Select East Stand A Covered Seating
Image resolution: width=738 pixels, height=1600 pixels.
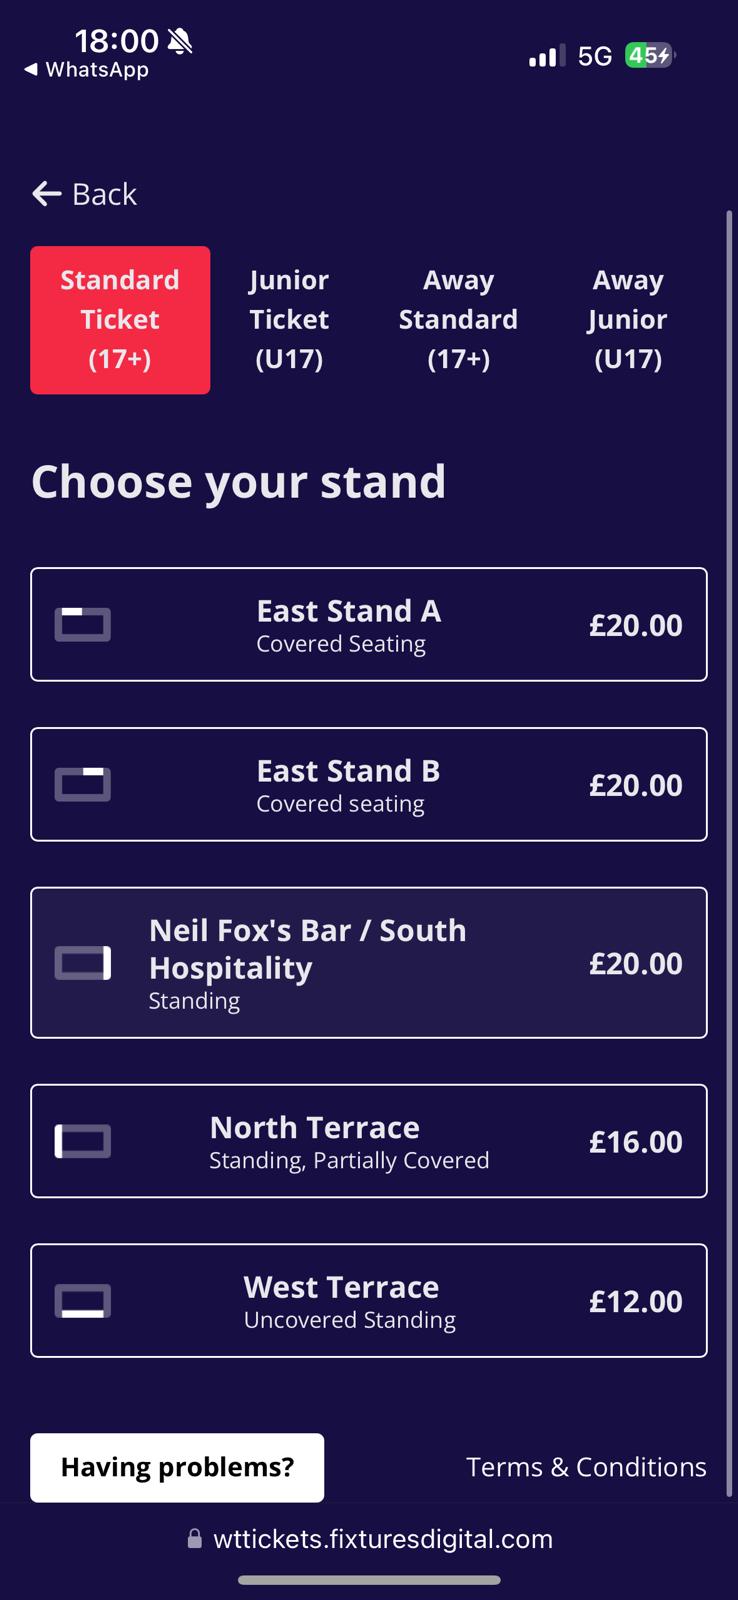[368, 625]
